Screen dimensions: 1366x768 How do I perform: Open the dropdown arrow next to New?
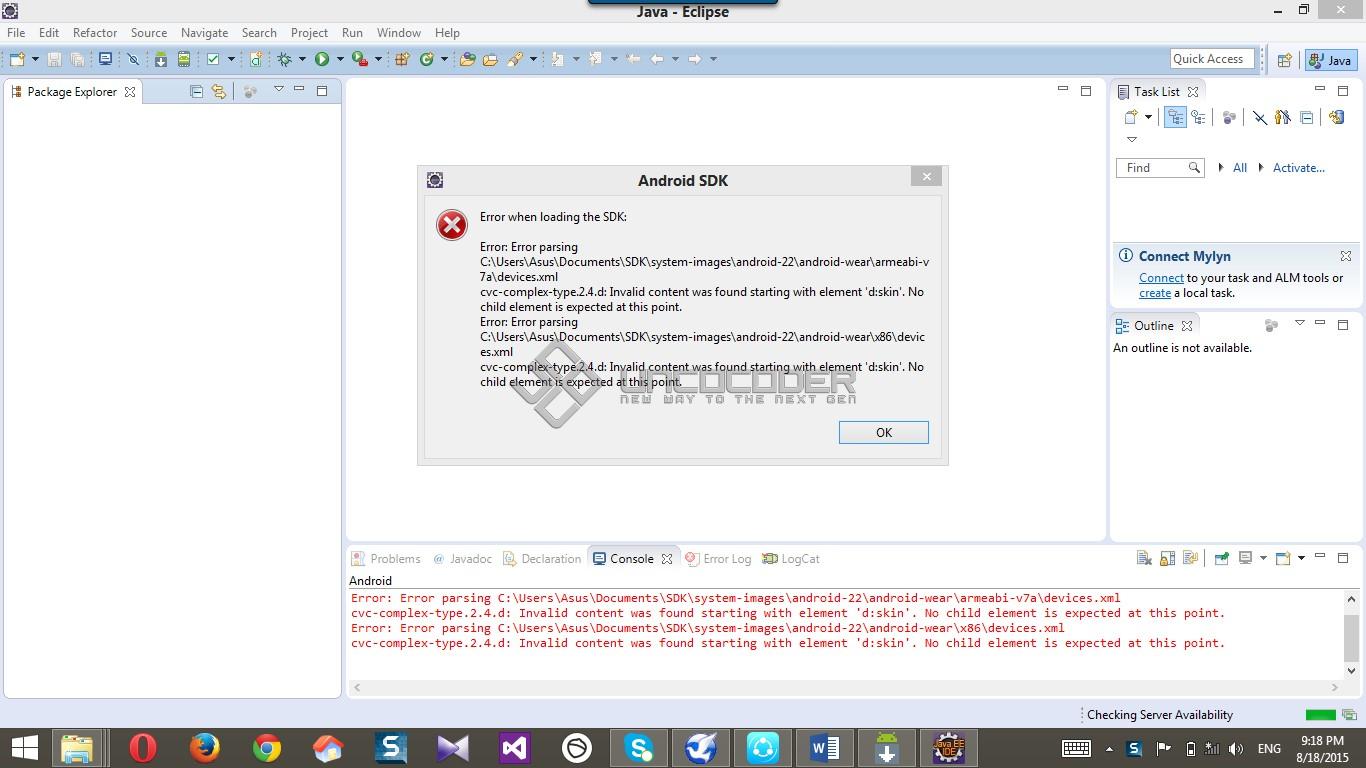[34, 59]
